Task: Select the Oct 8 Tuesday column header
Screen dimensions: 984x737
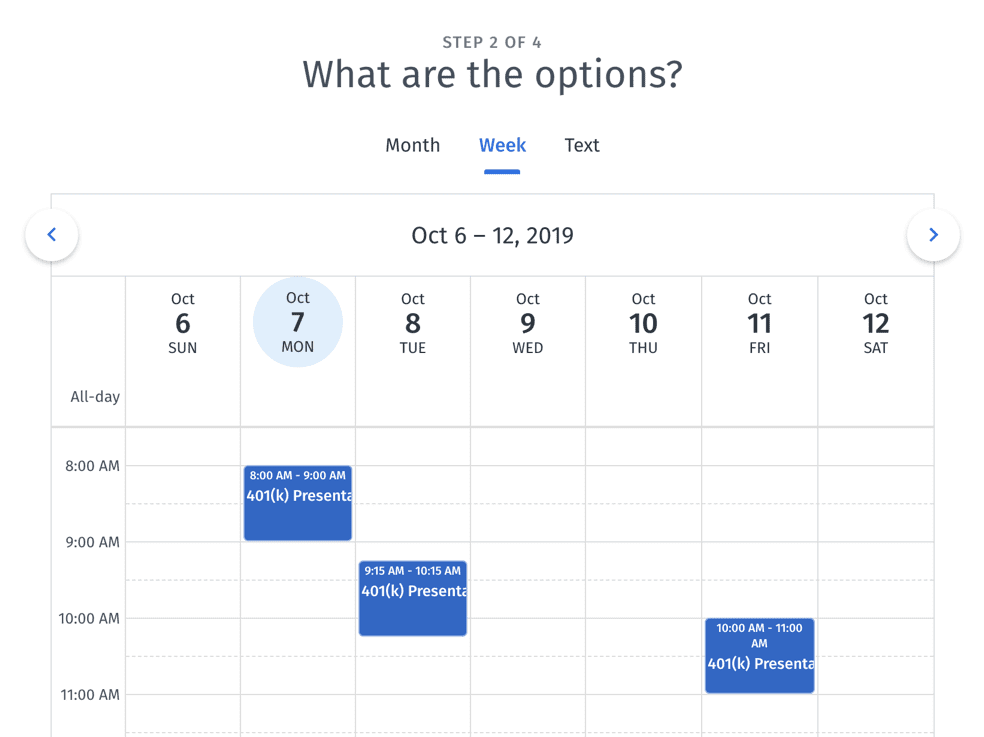Action: pos(413,323)
